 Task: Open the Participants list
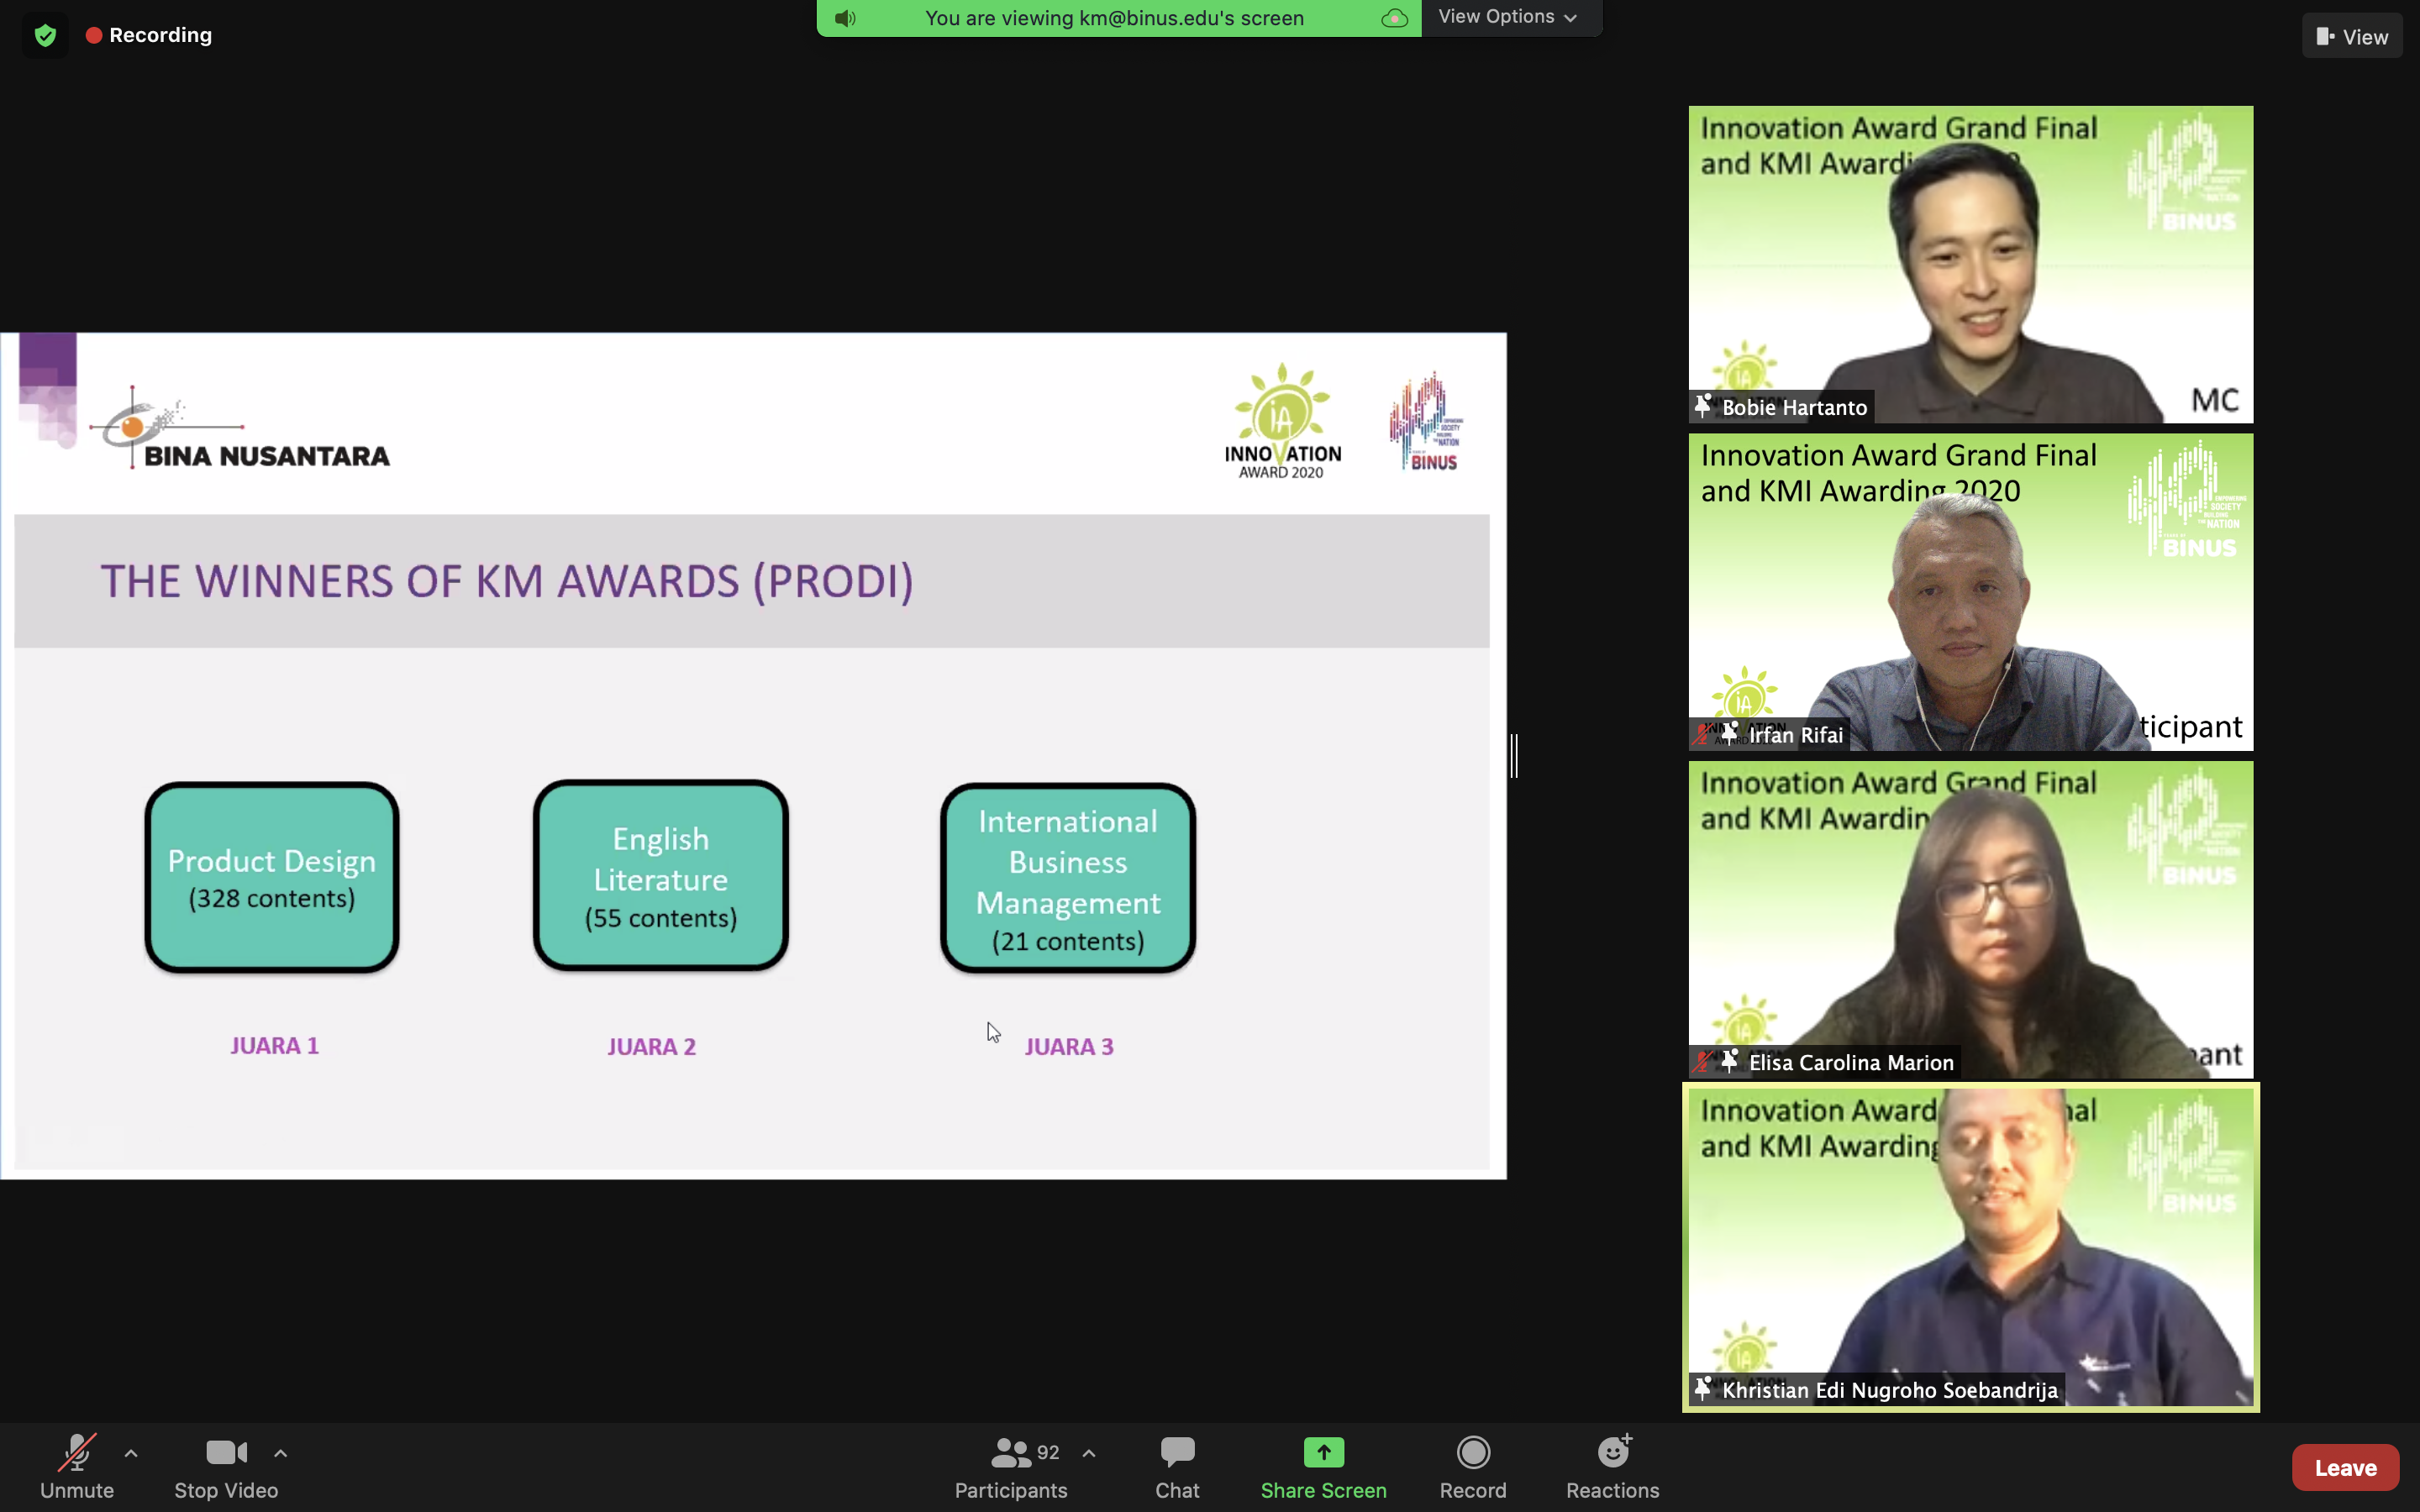[1010, 1466]
